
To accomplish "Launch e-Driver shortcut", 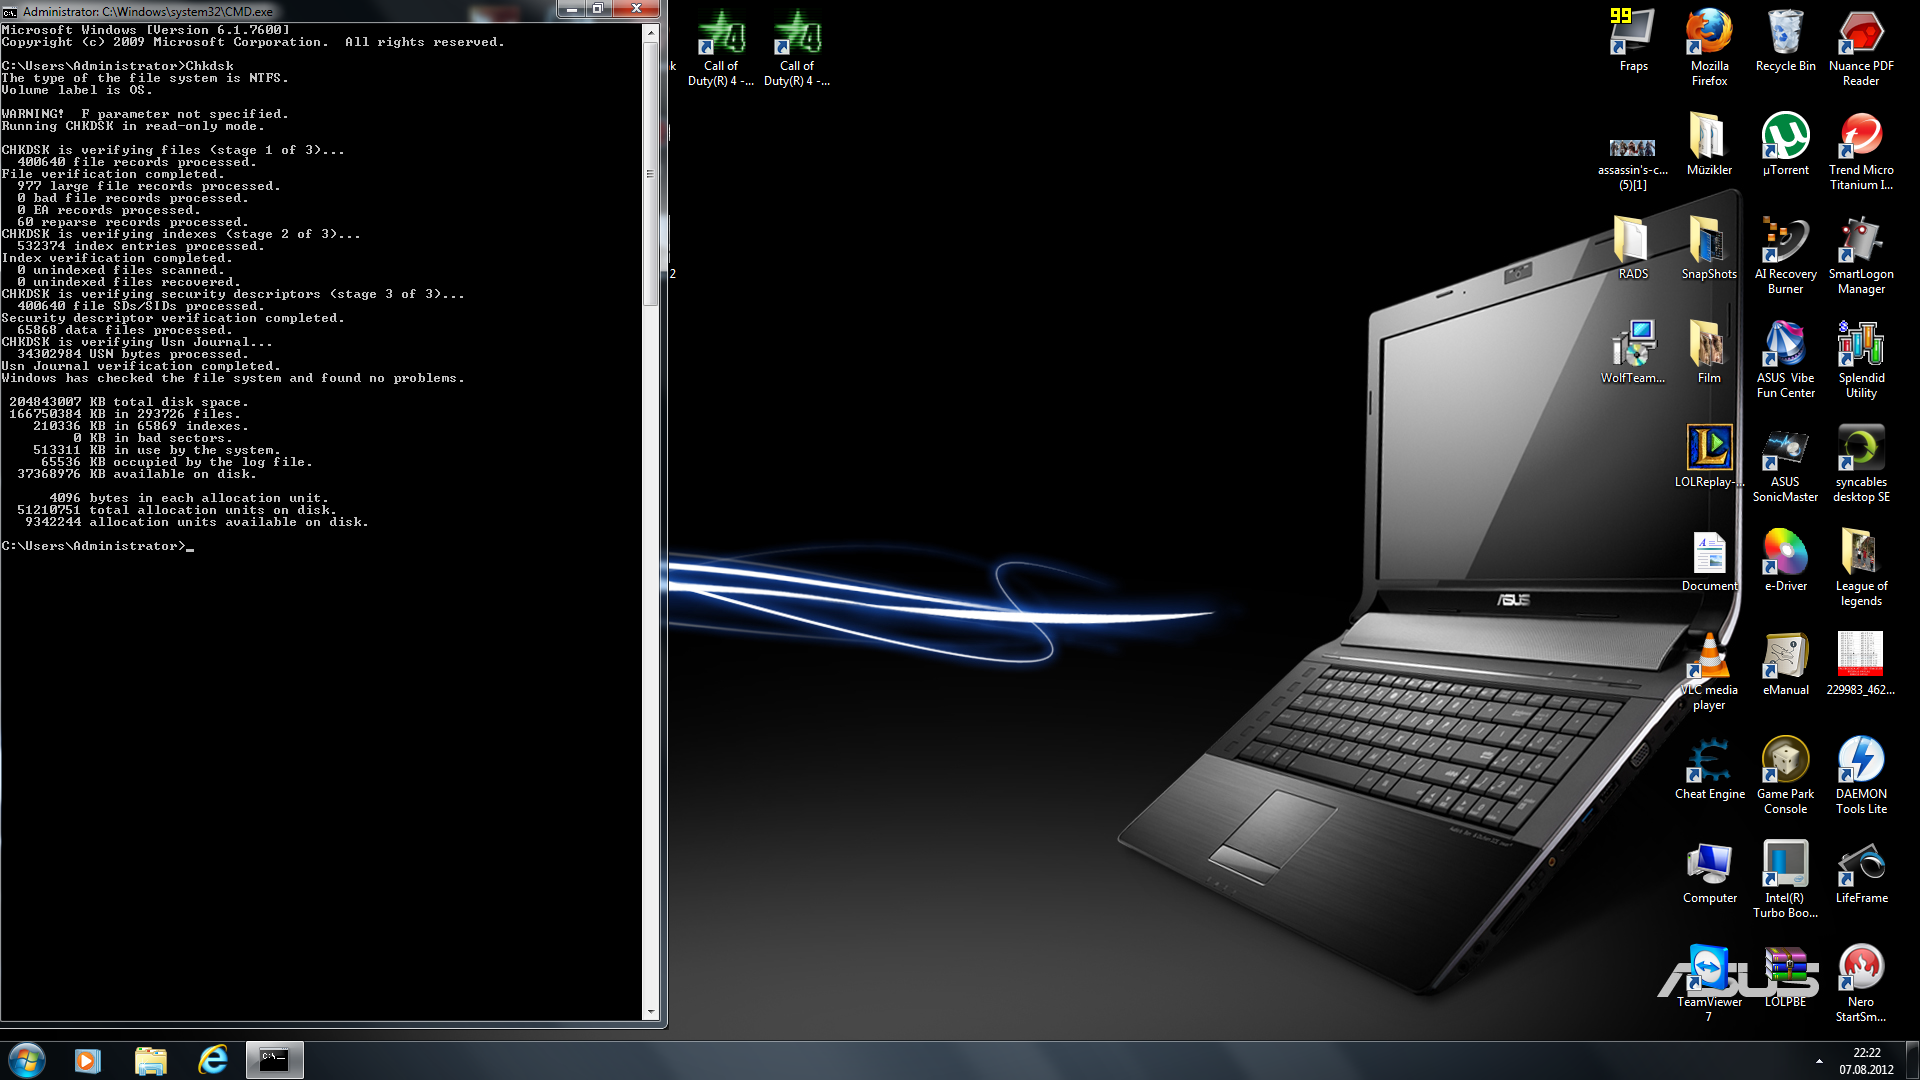I will 1785,560.
